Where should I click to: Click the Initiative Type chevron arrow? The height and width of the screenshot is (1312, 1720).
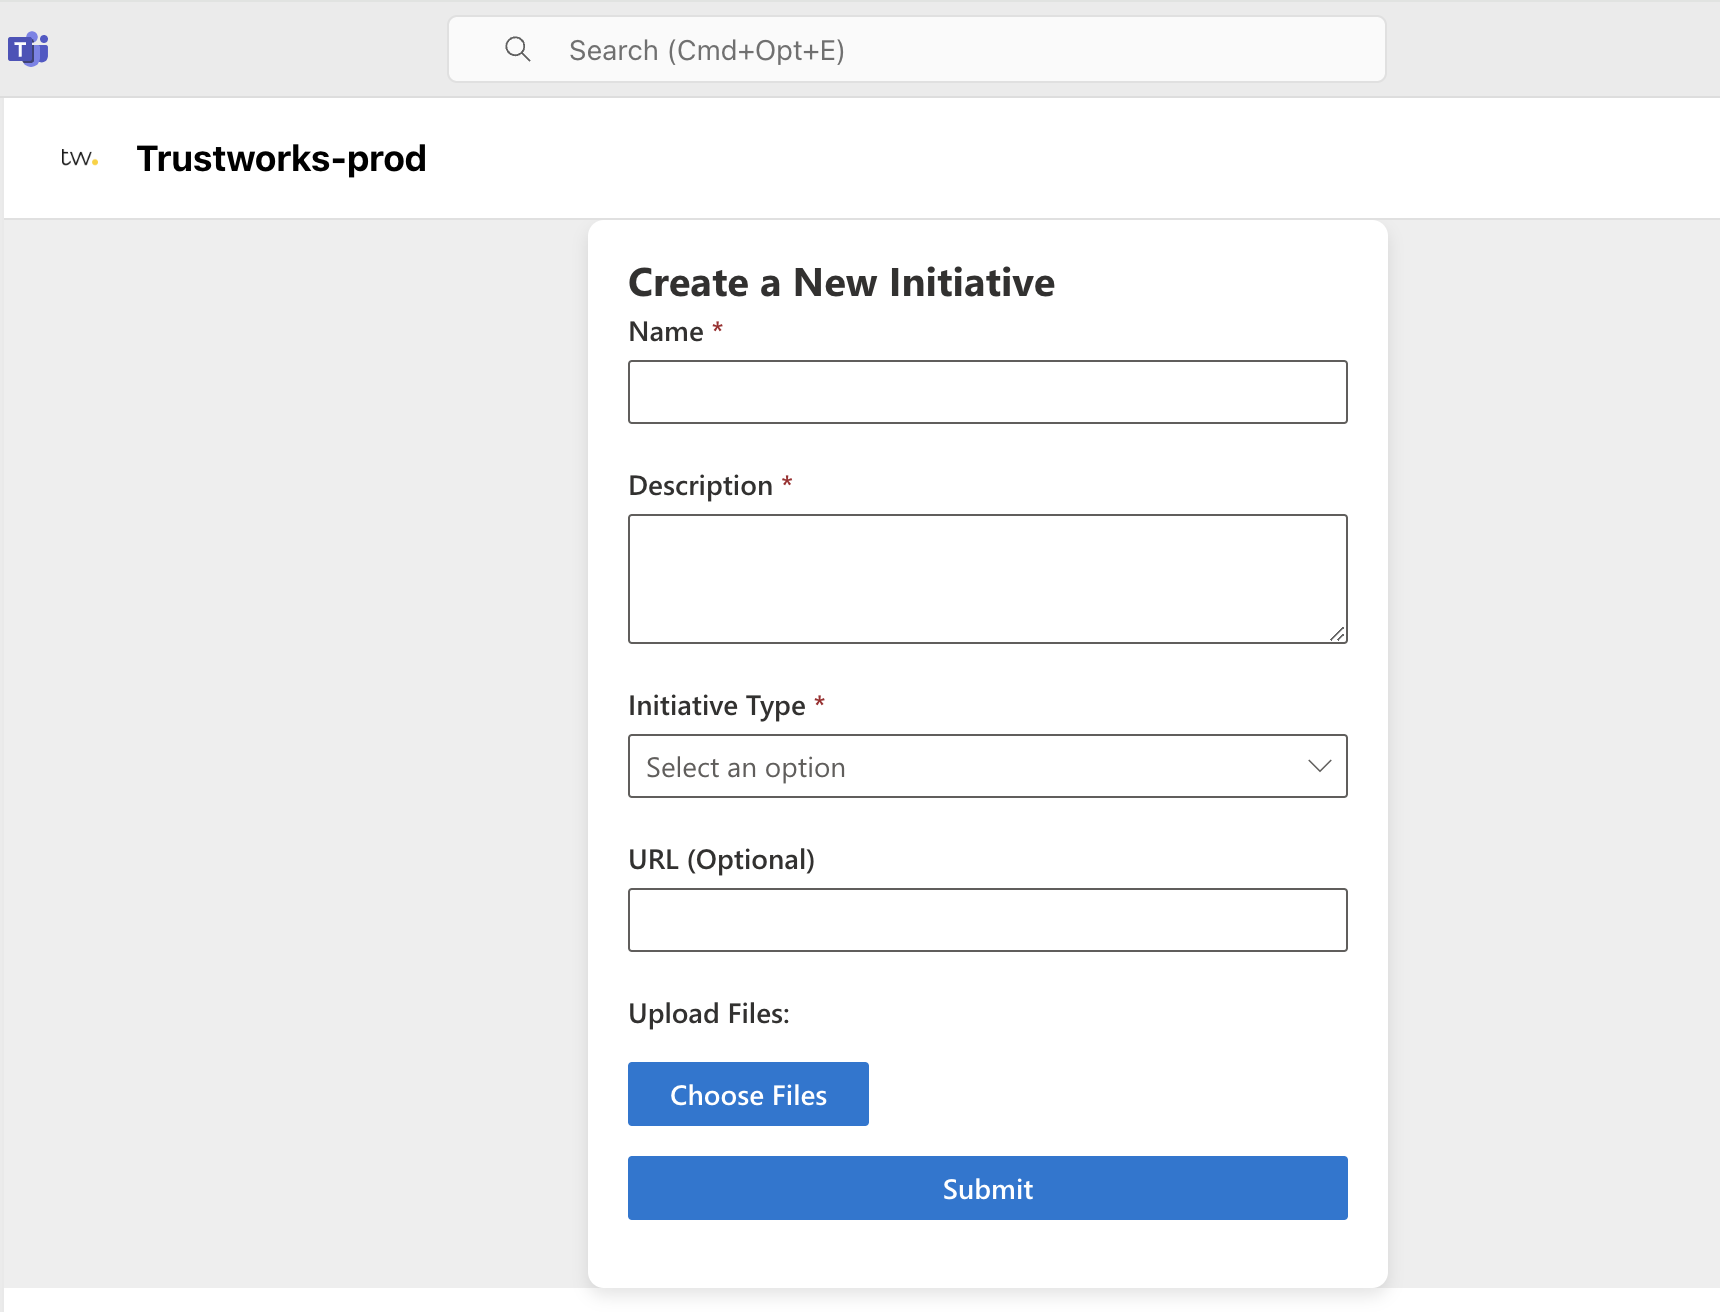1320,766
